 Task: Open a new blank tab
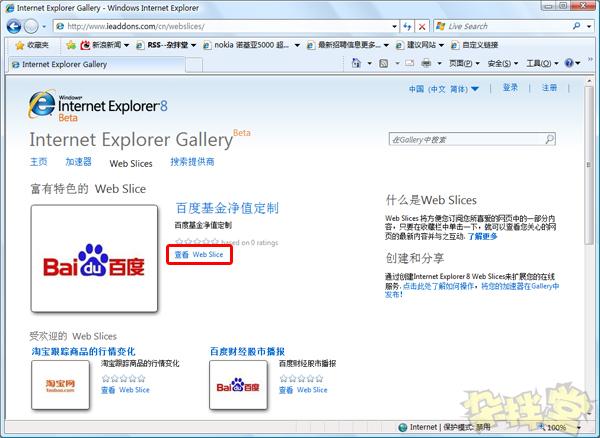pos(194,65)
